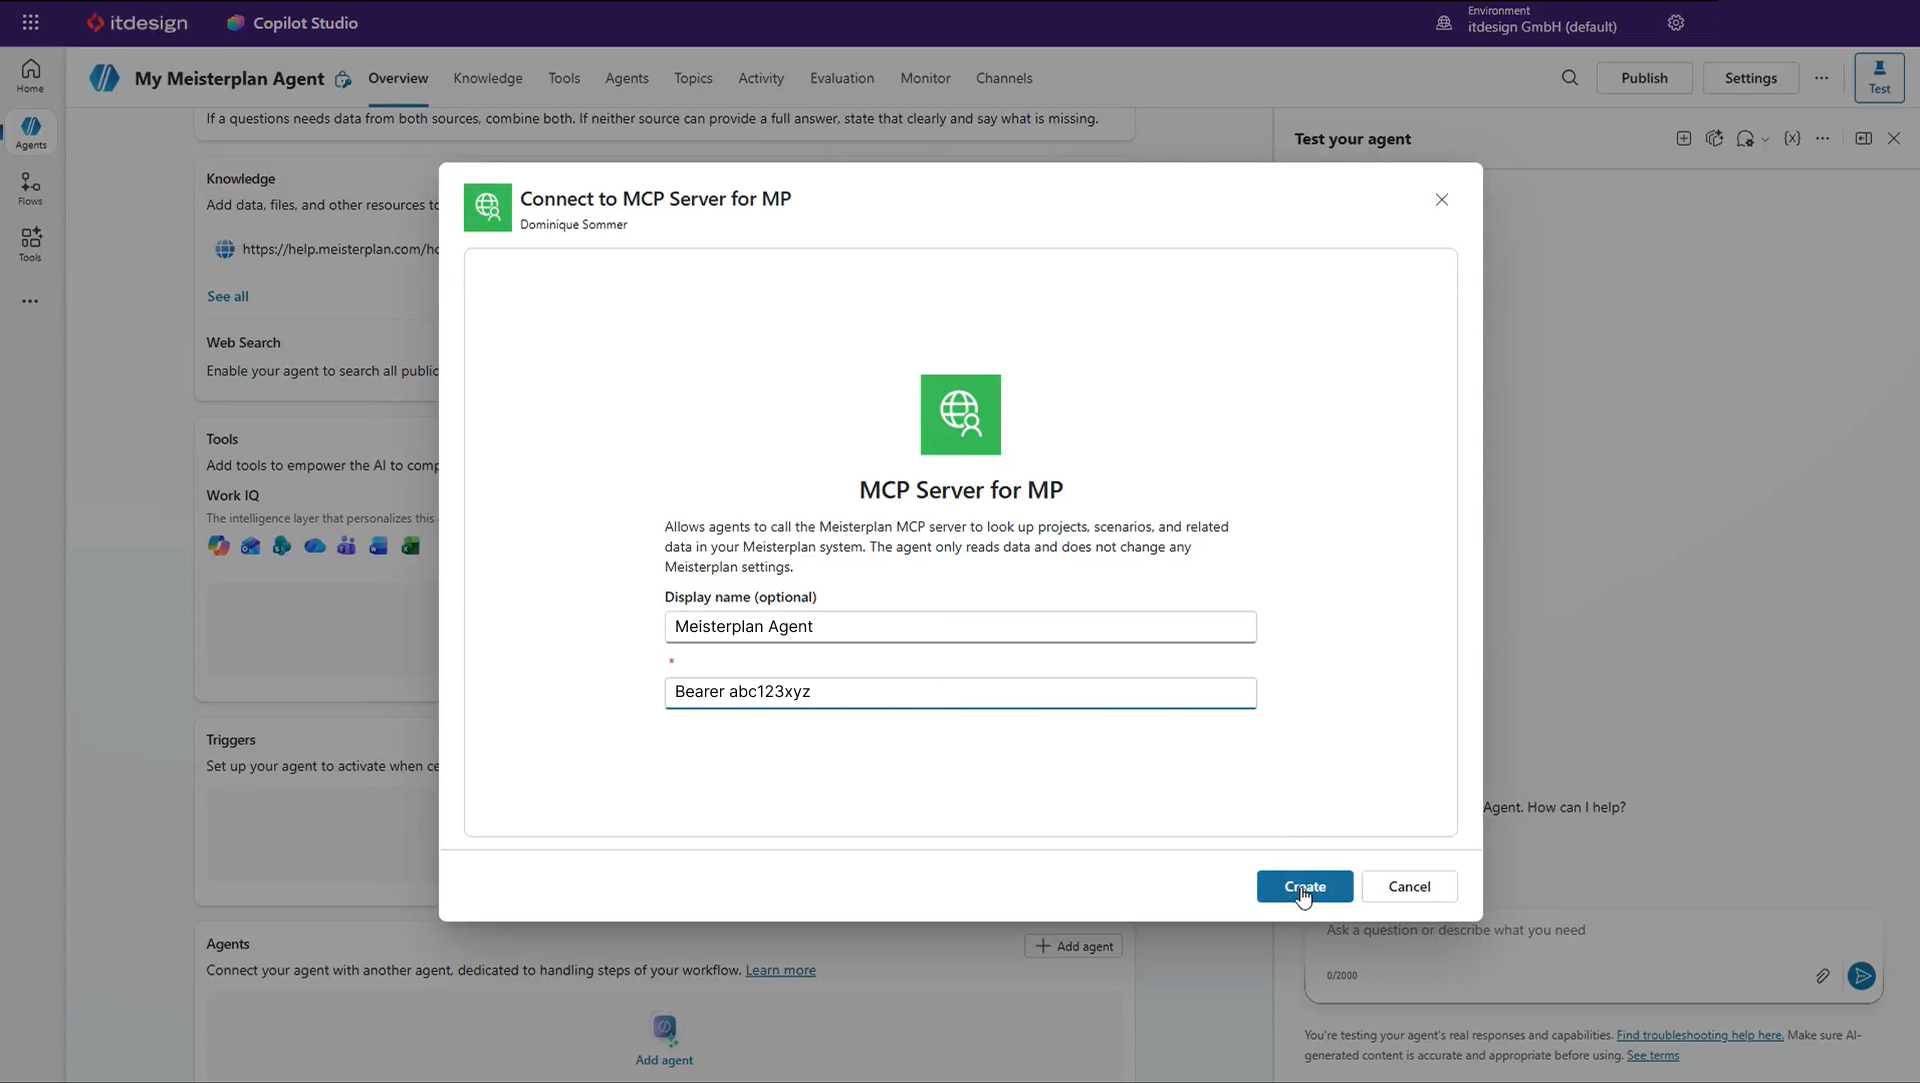Expand the chat settings dropdown chevron in the test panel

[x=1765, y=140]
